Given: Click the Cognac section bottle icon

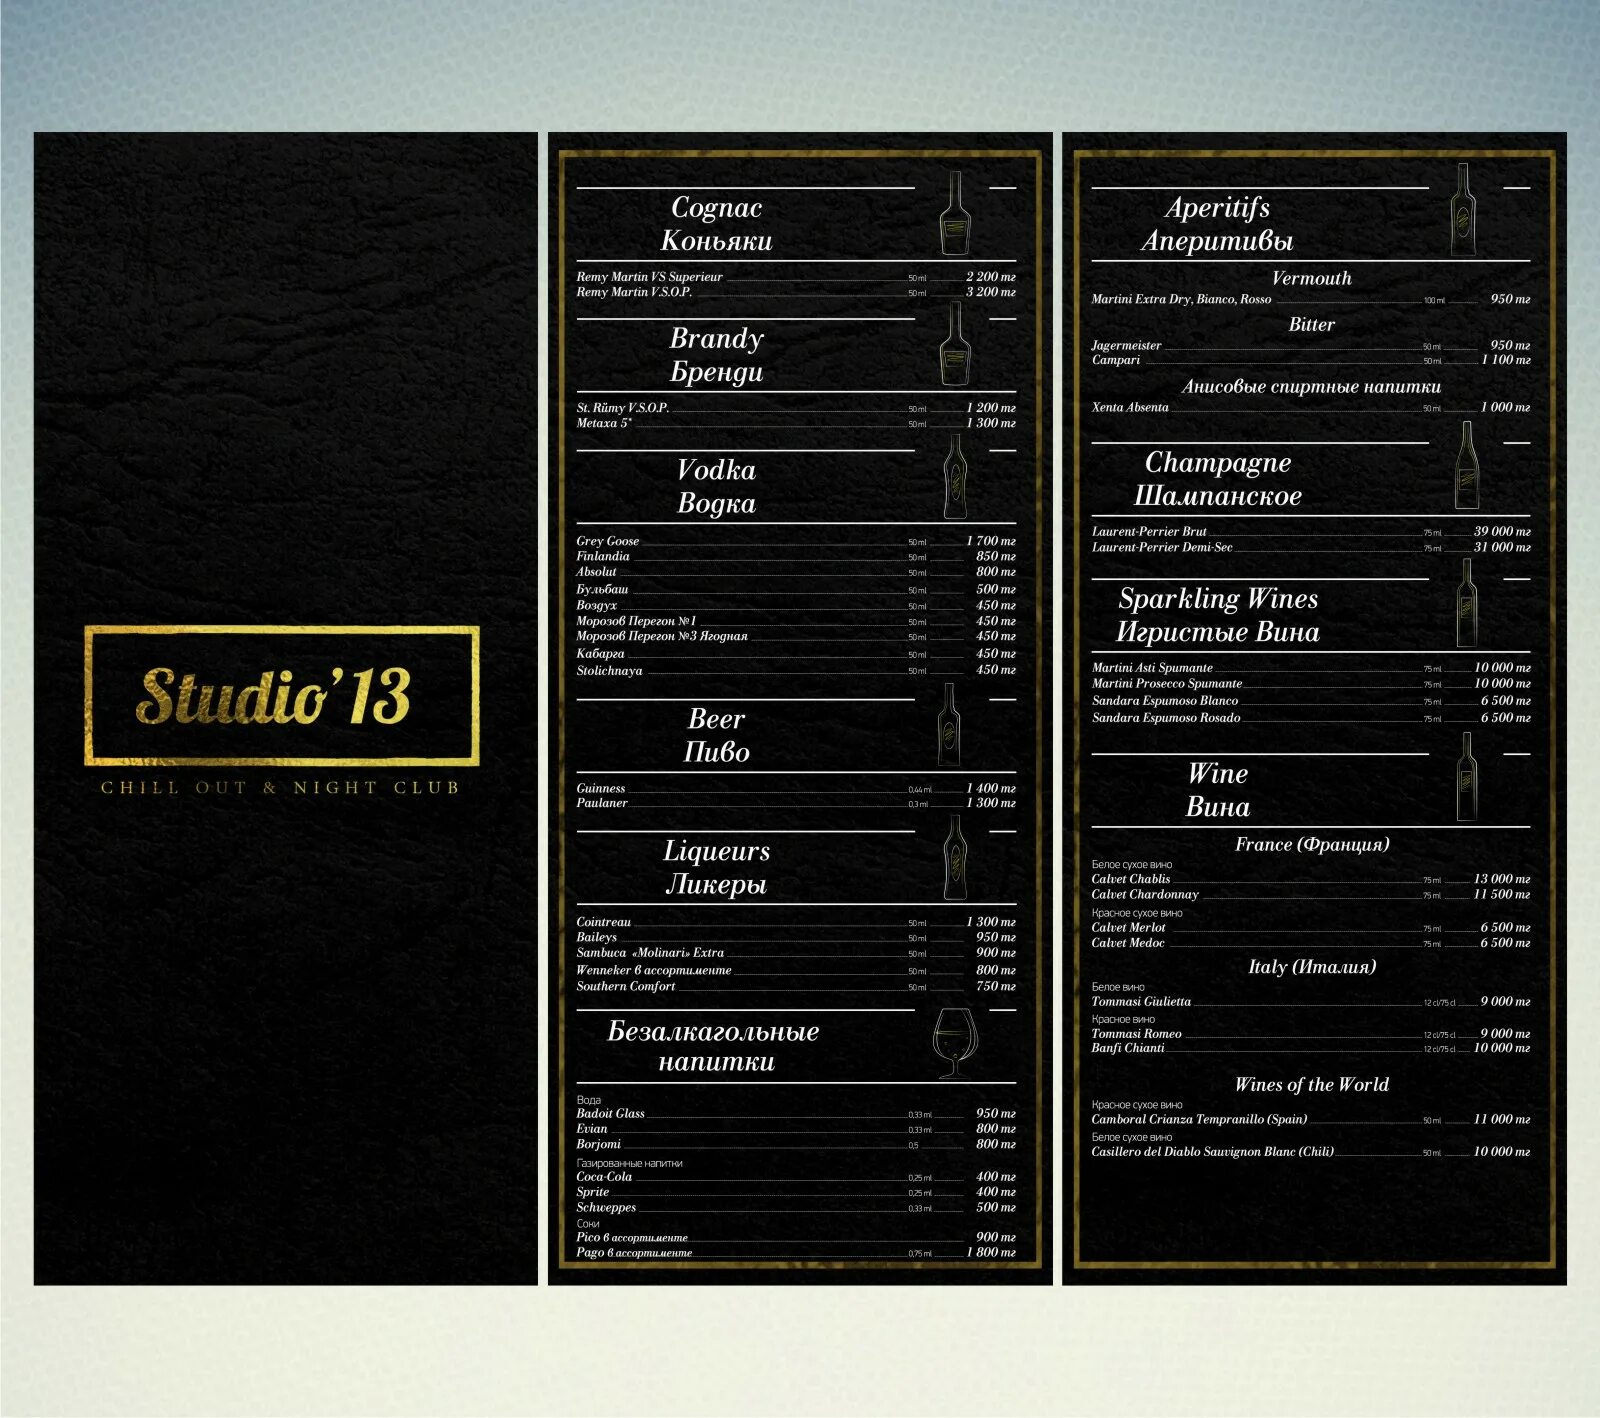Looking at the screenshot, I should point(955,213).
